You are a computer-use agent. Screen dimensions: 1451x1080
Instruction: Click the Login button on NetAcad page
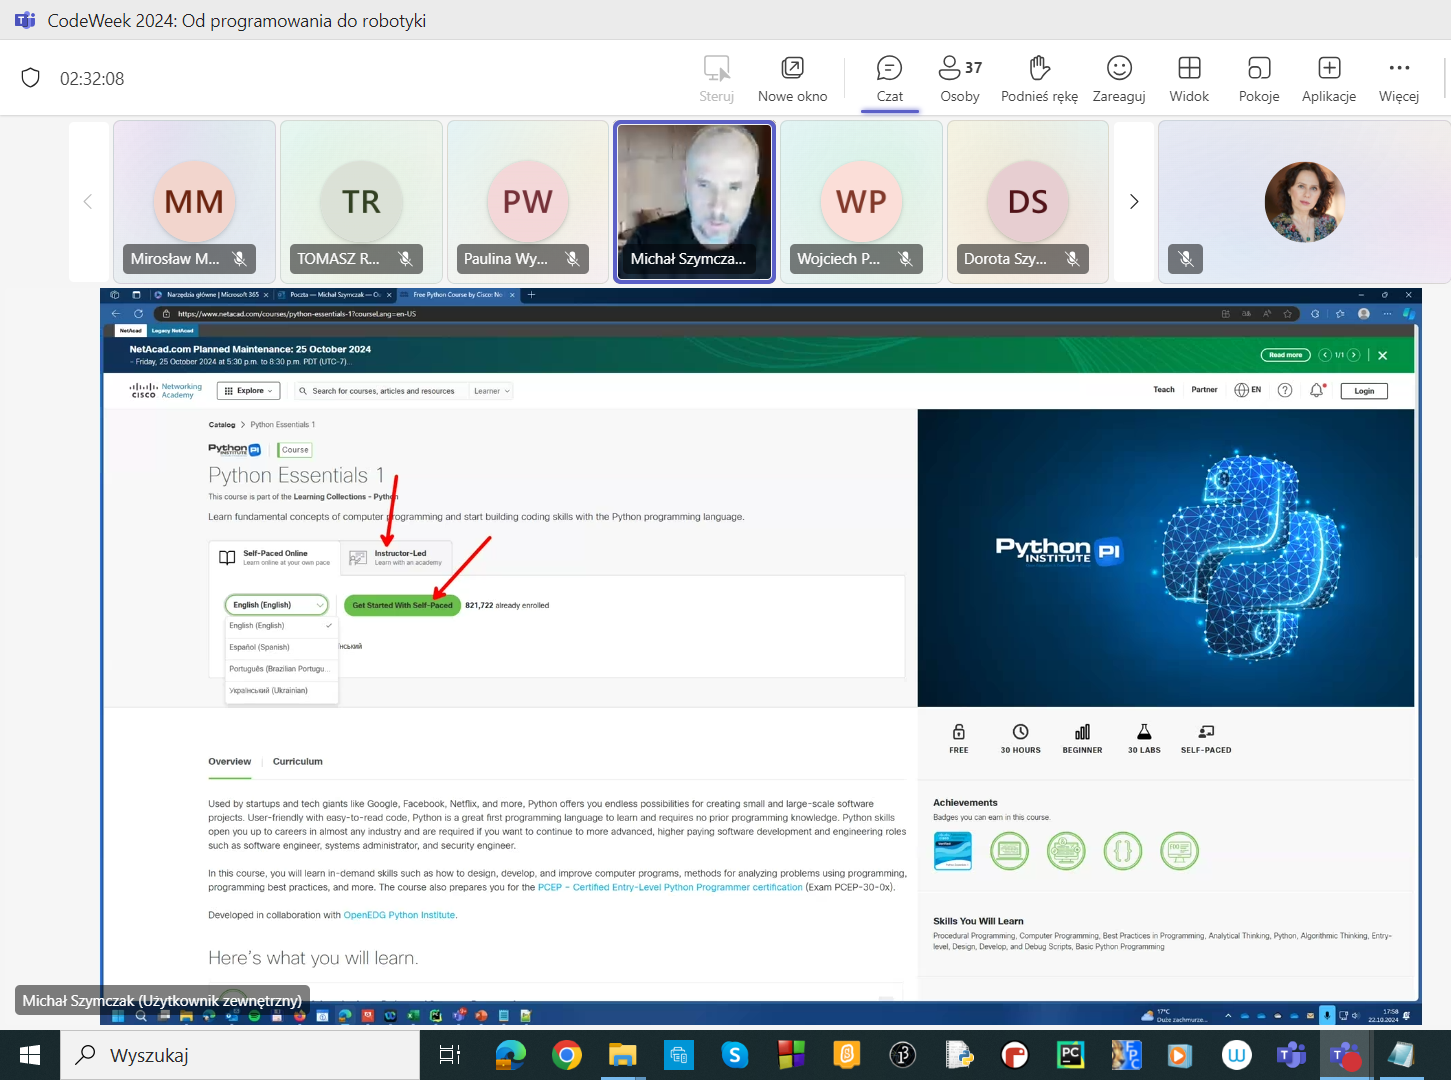coord(1364,391)
